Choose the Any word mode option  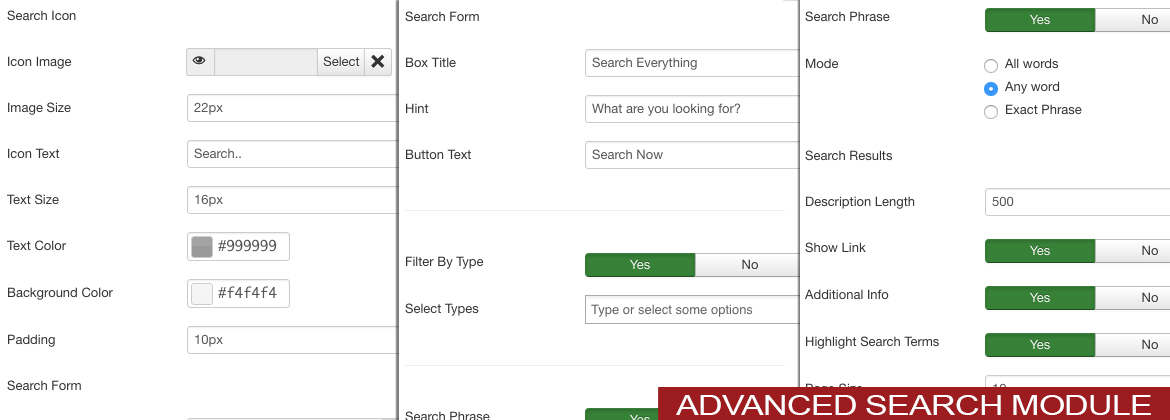(x=991, y=88)
